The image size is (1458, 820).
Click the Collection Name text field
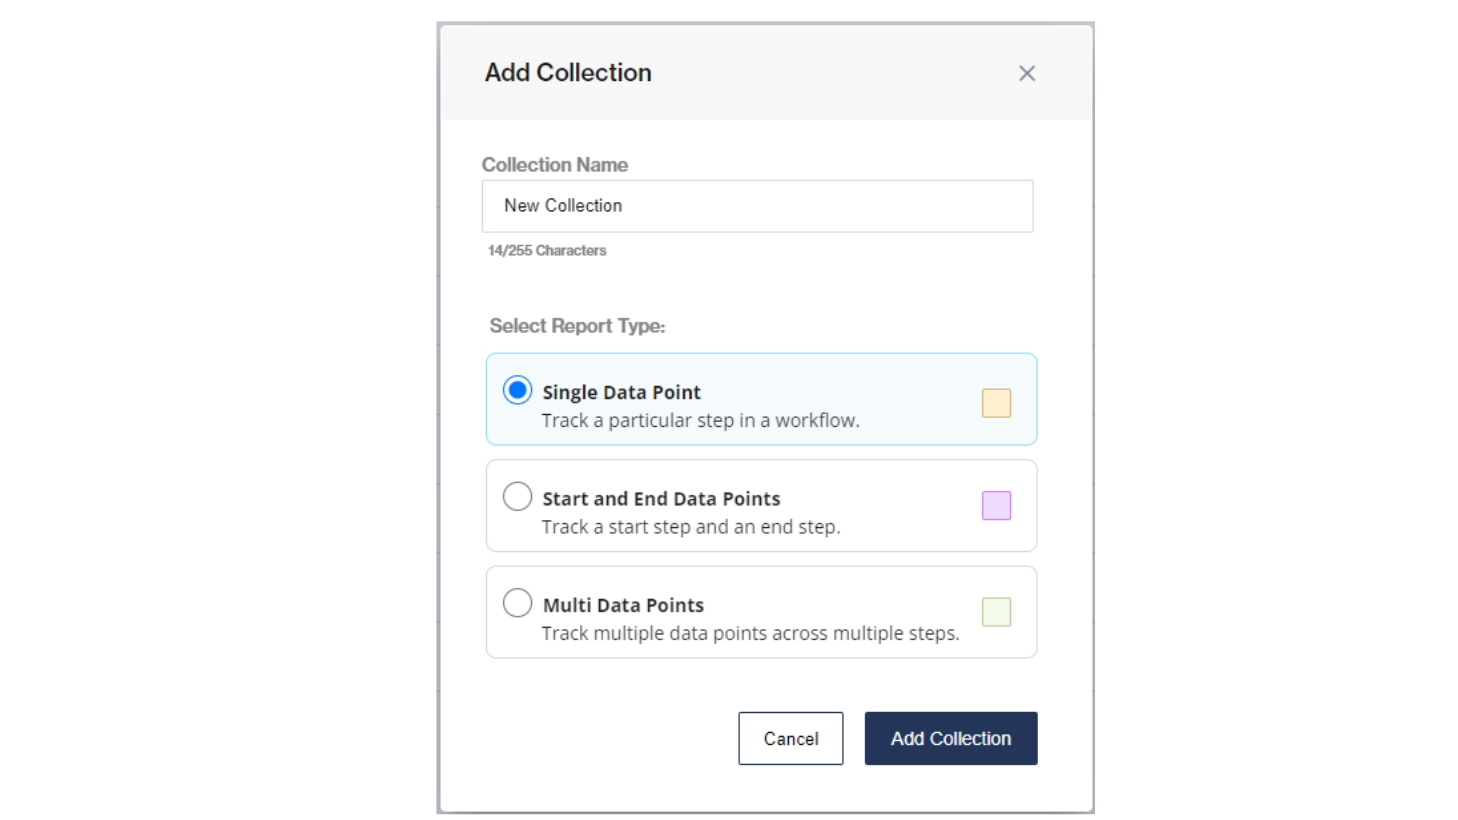(757, 206)
